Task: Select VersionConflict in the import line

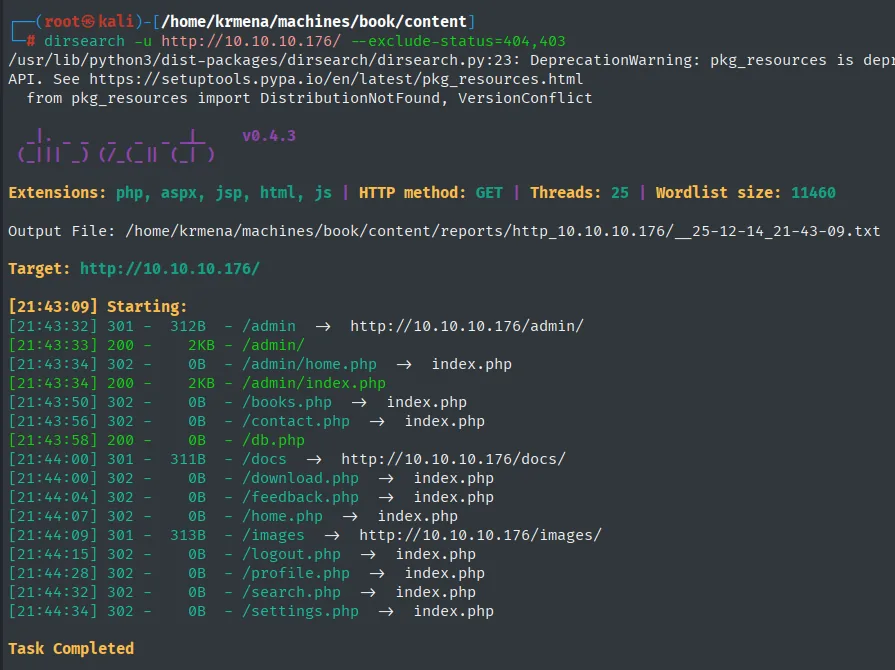Action: click(x=525, y=98)
